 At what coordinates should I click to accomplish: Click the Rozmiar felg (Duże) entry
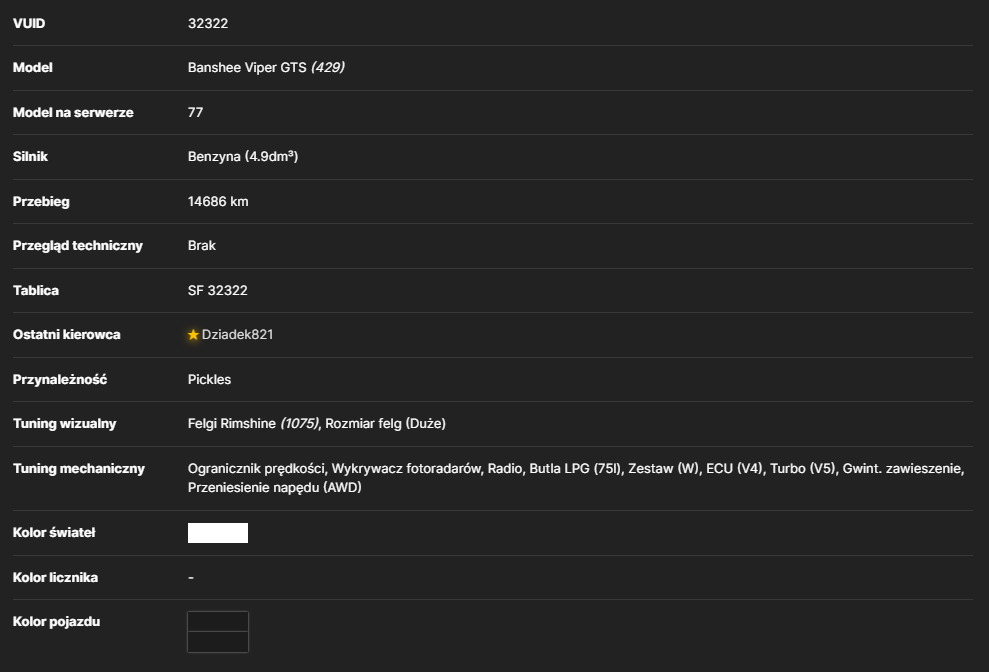385,424
